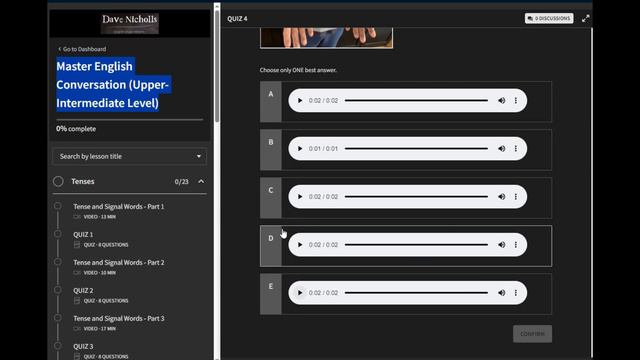Seek on answer E audio progress bar
Screen dimensions: 640x360
(416, 293)
